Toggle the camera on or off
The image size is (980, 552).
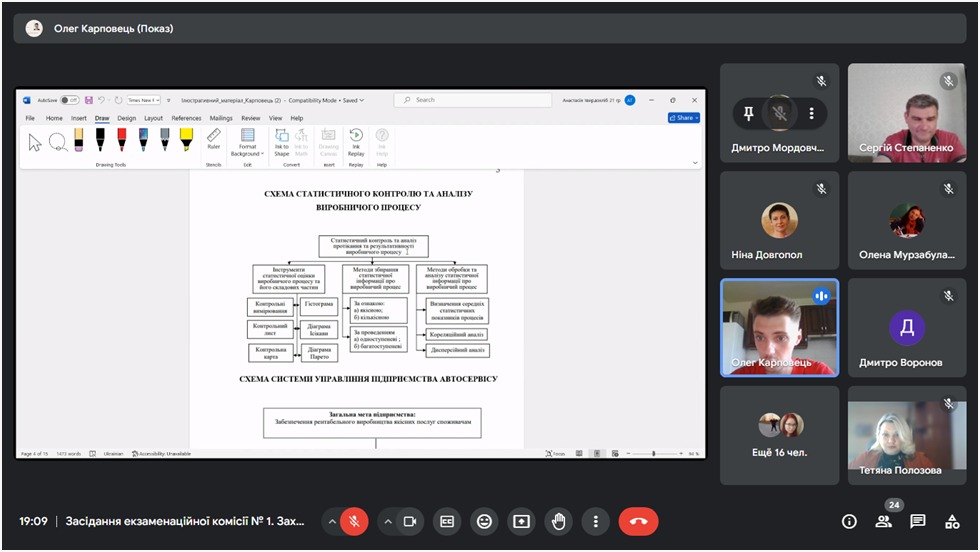click(409, 521)
